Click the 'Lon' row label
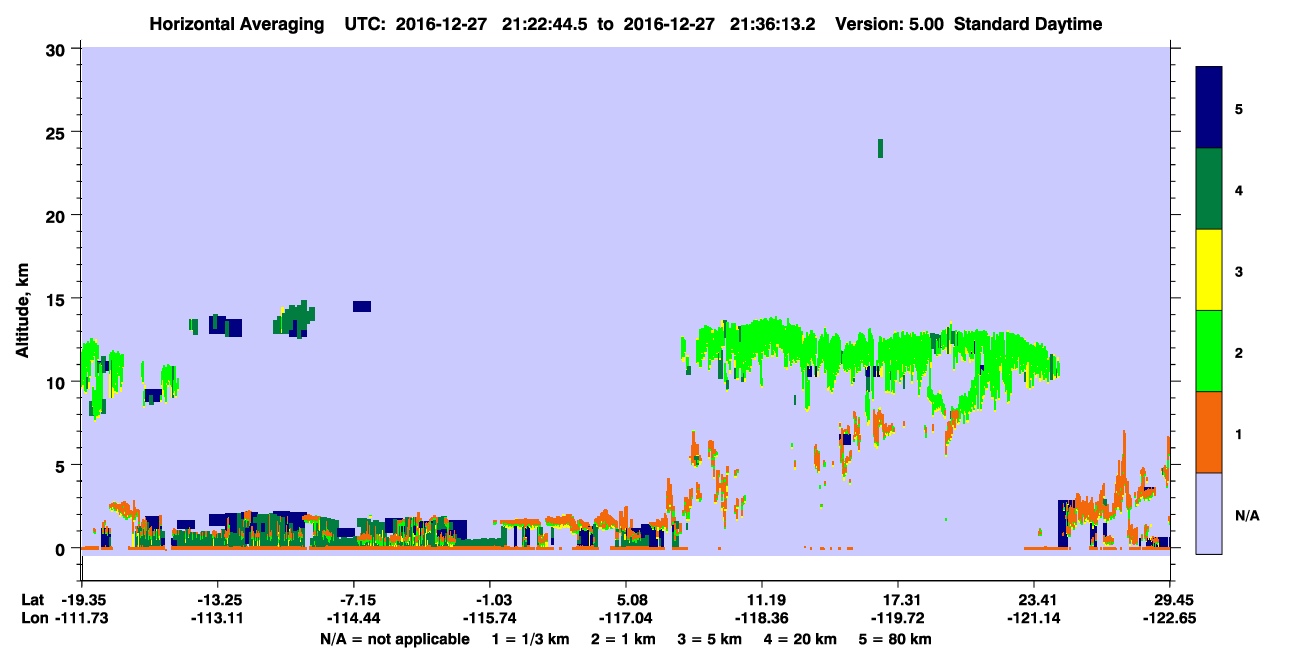Screen dimensions: 1300x667 33,618
